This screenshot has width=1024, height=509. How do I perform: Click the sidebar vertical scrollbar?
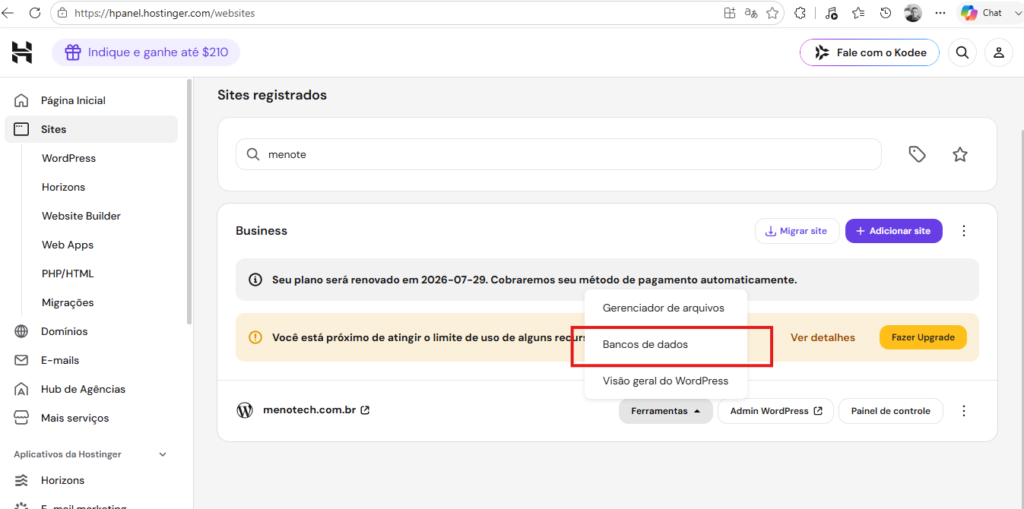click(189, 201)
